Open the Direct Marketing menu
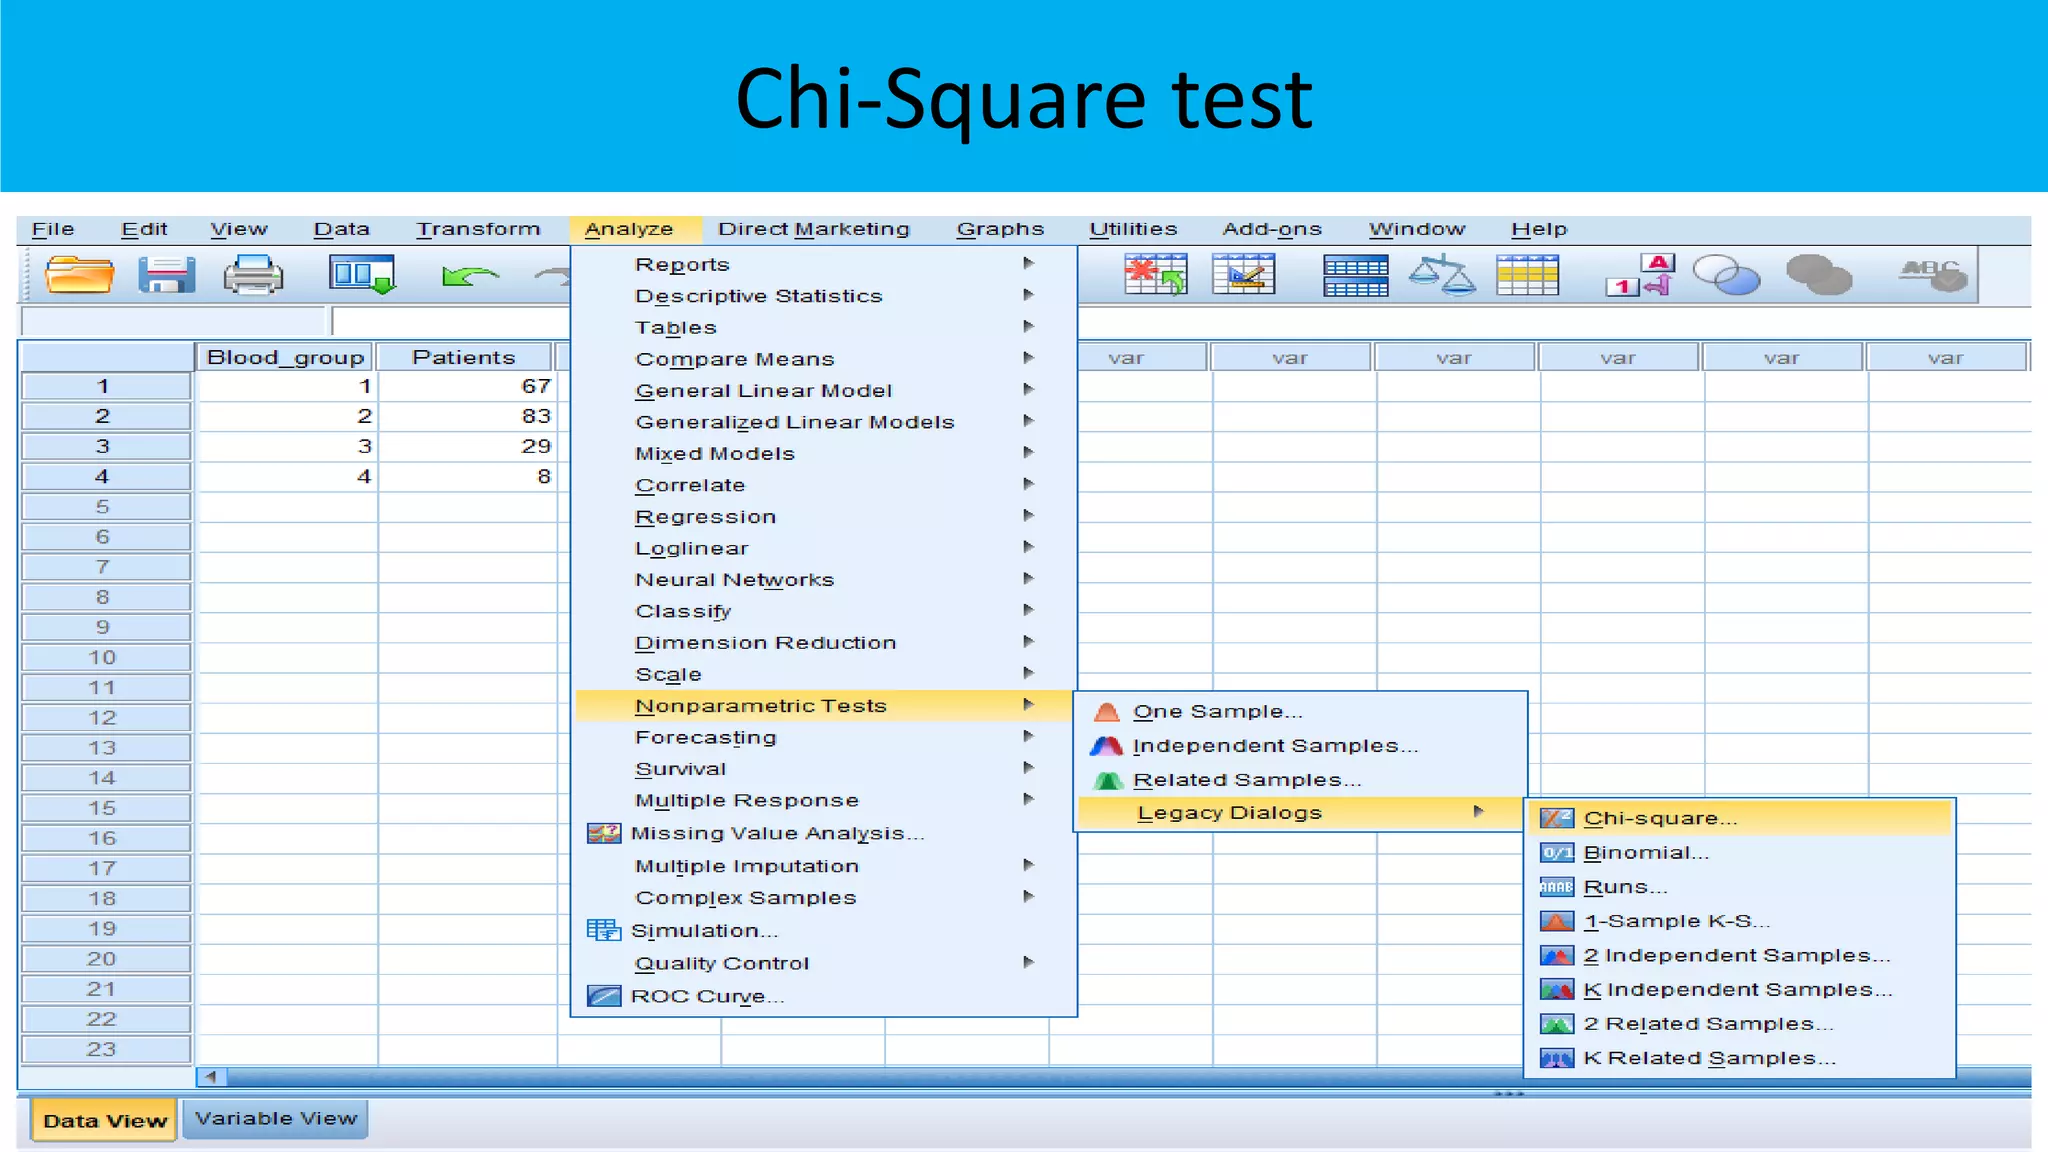Screen dimensions: 2048x1152 coord(814,229)
